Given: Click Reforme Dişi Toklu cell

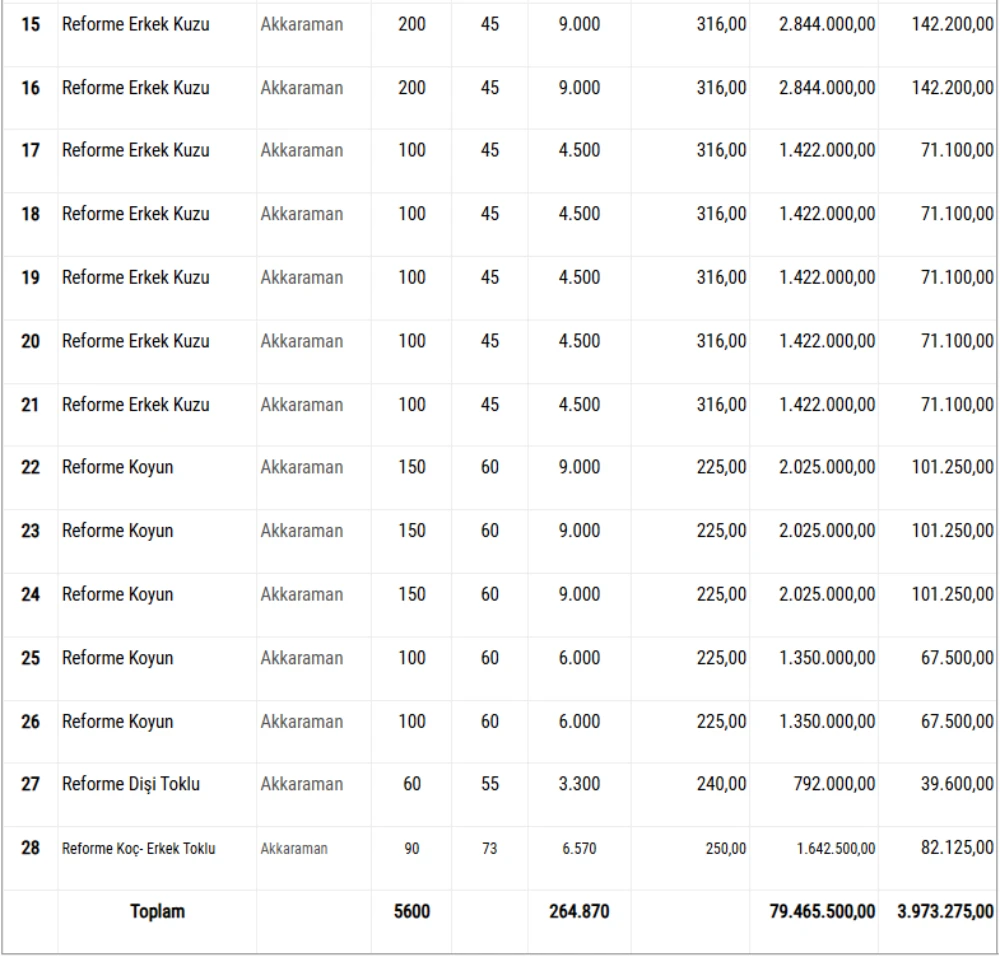Looking at the screenshot, I should coord(131,784).
